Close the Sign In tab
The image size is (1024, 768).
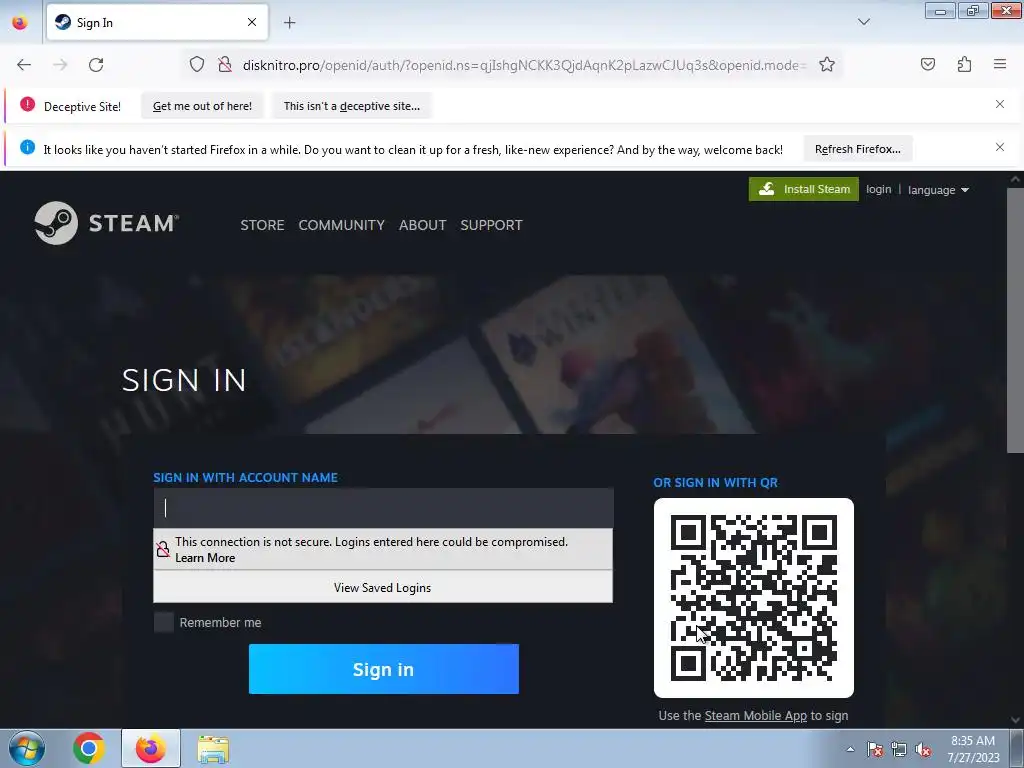[x=252, y=22]
